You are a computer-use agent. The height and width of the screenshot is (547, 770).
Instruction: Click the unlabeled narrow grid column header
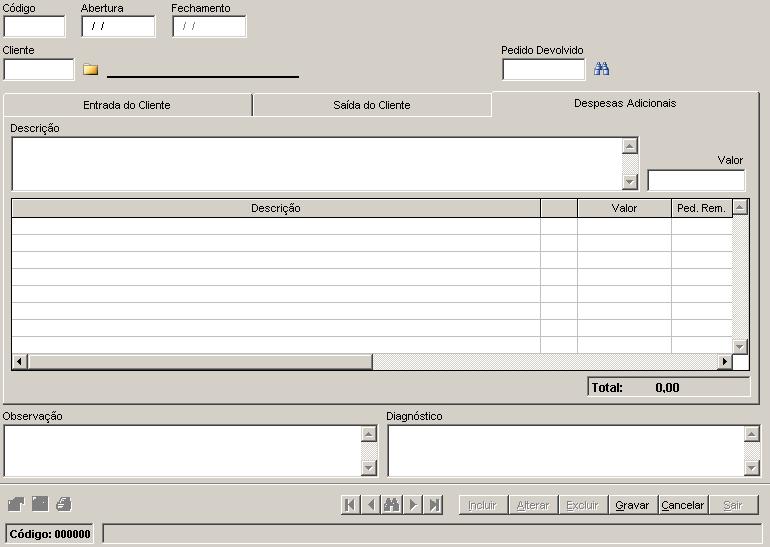pos(559,208)
